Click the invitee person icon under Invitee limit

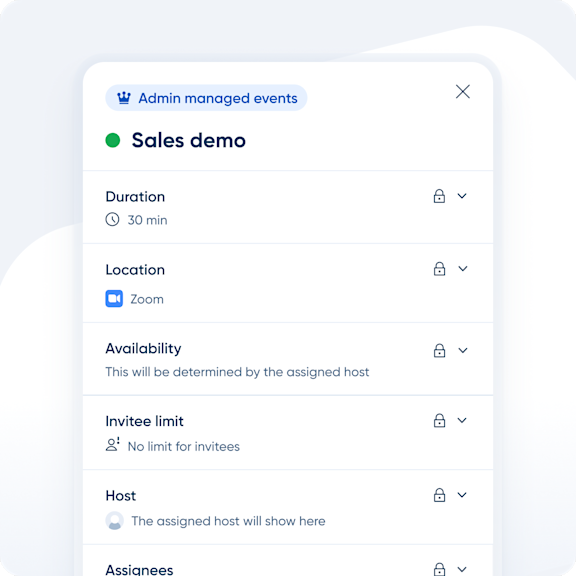112,444
